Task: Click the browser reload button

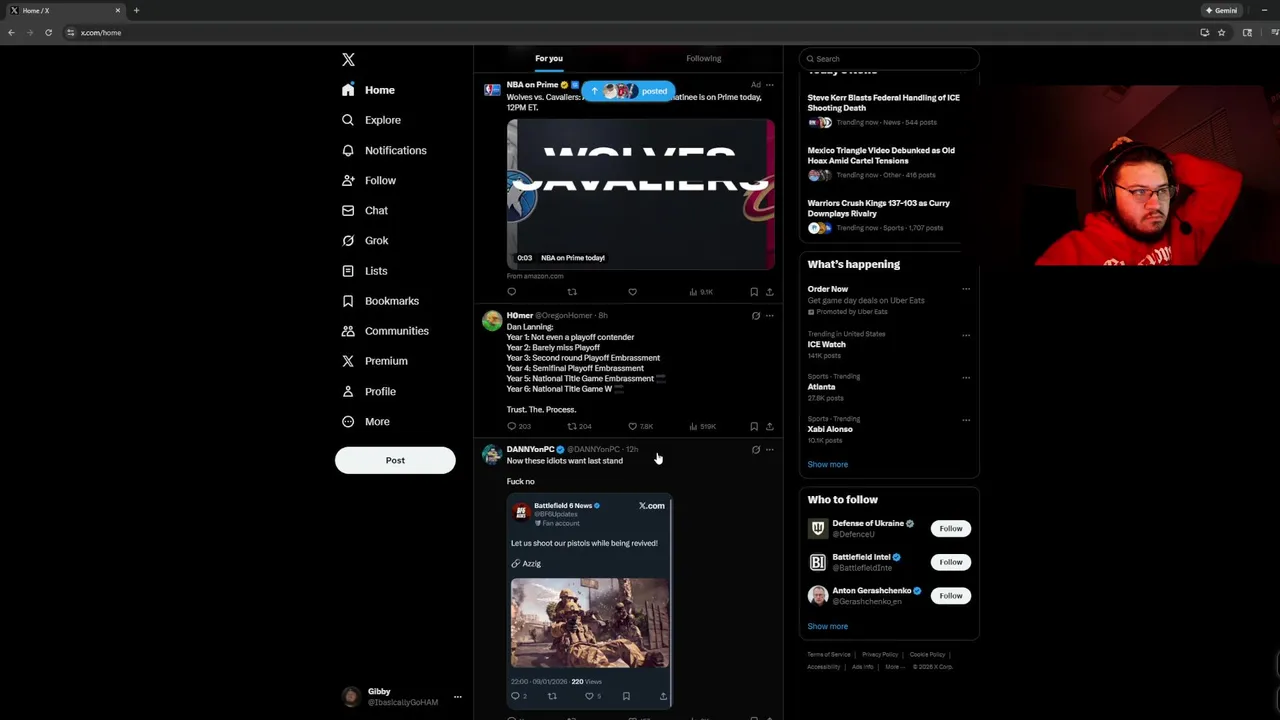Action: (x=48, y=32)
